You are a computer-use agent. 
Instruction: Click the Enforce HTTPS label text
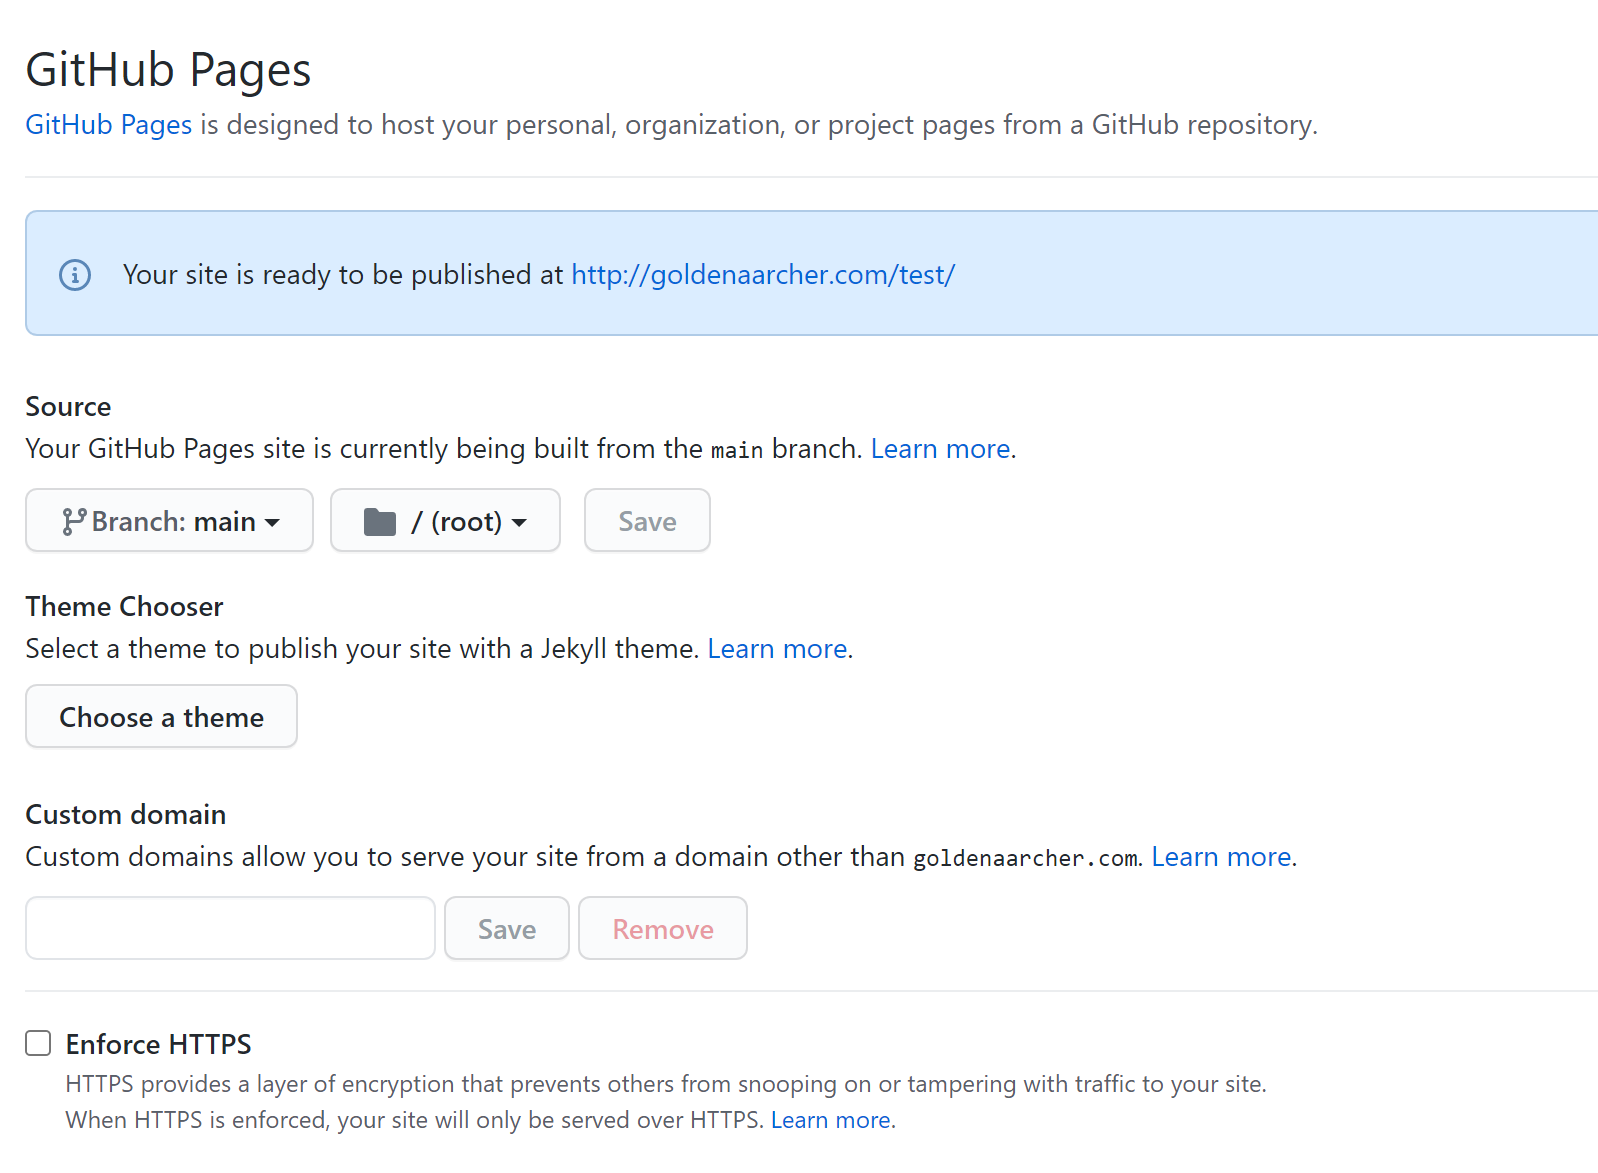(x=158, y=1044)
